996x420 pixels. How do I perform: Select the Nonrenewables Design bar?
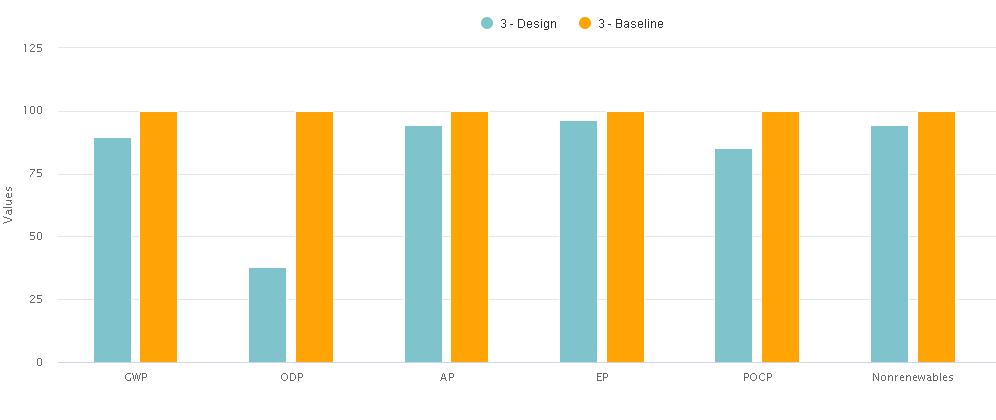tap(889, 244)
